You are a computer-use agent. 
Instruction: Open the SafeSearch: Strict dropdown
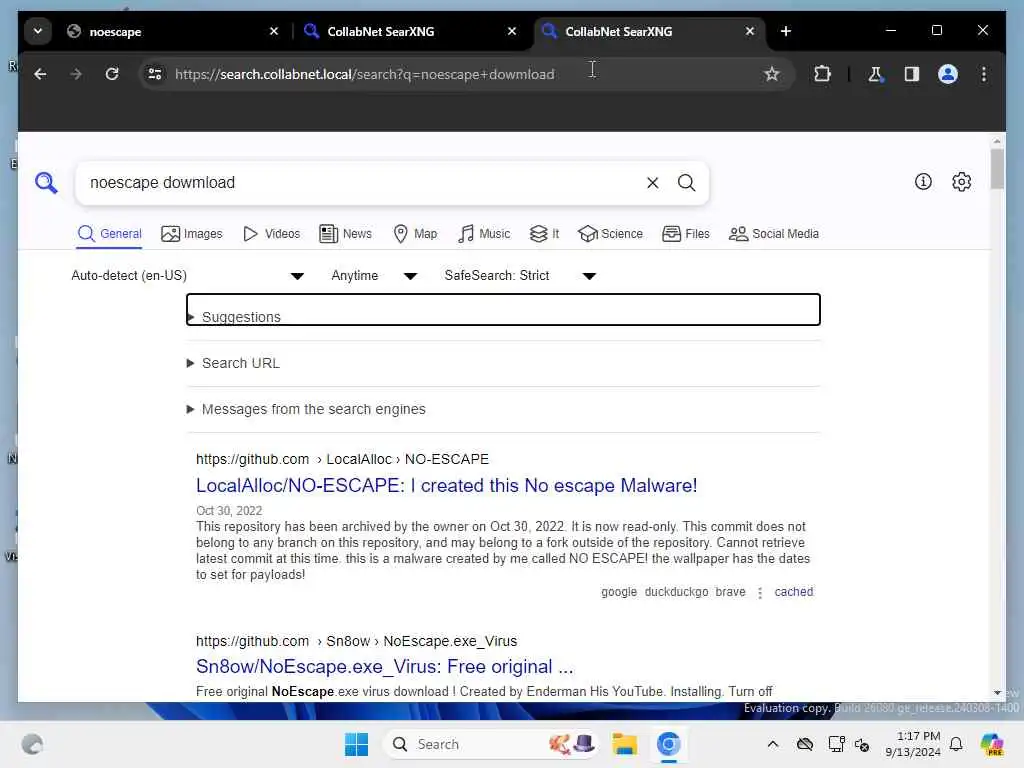[520, 276]
